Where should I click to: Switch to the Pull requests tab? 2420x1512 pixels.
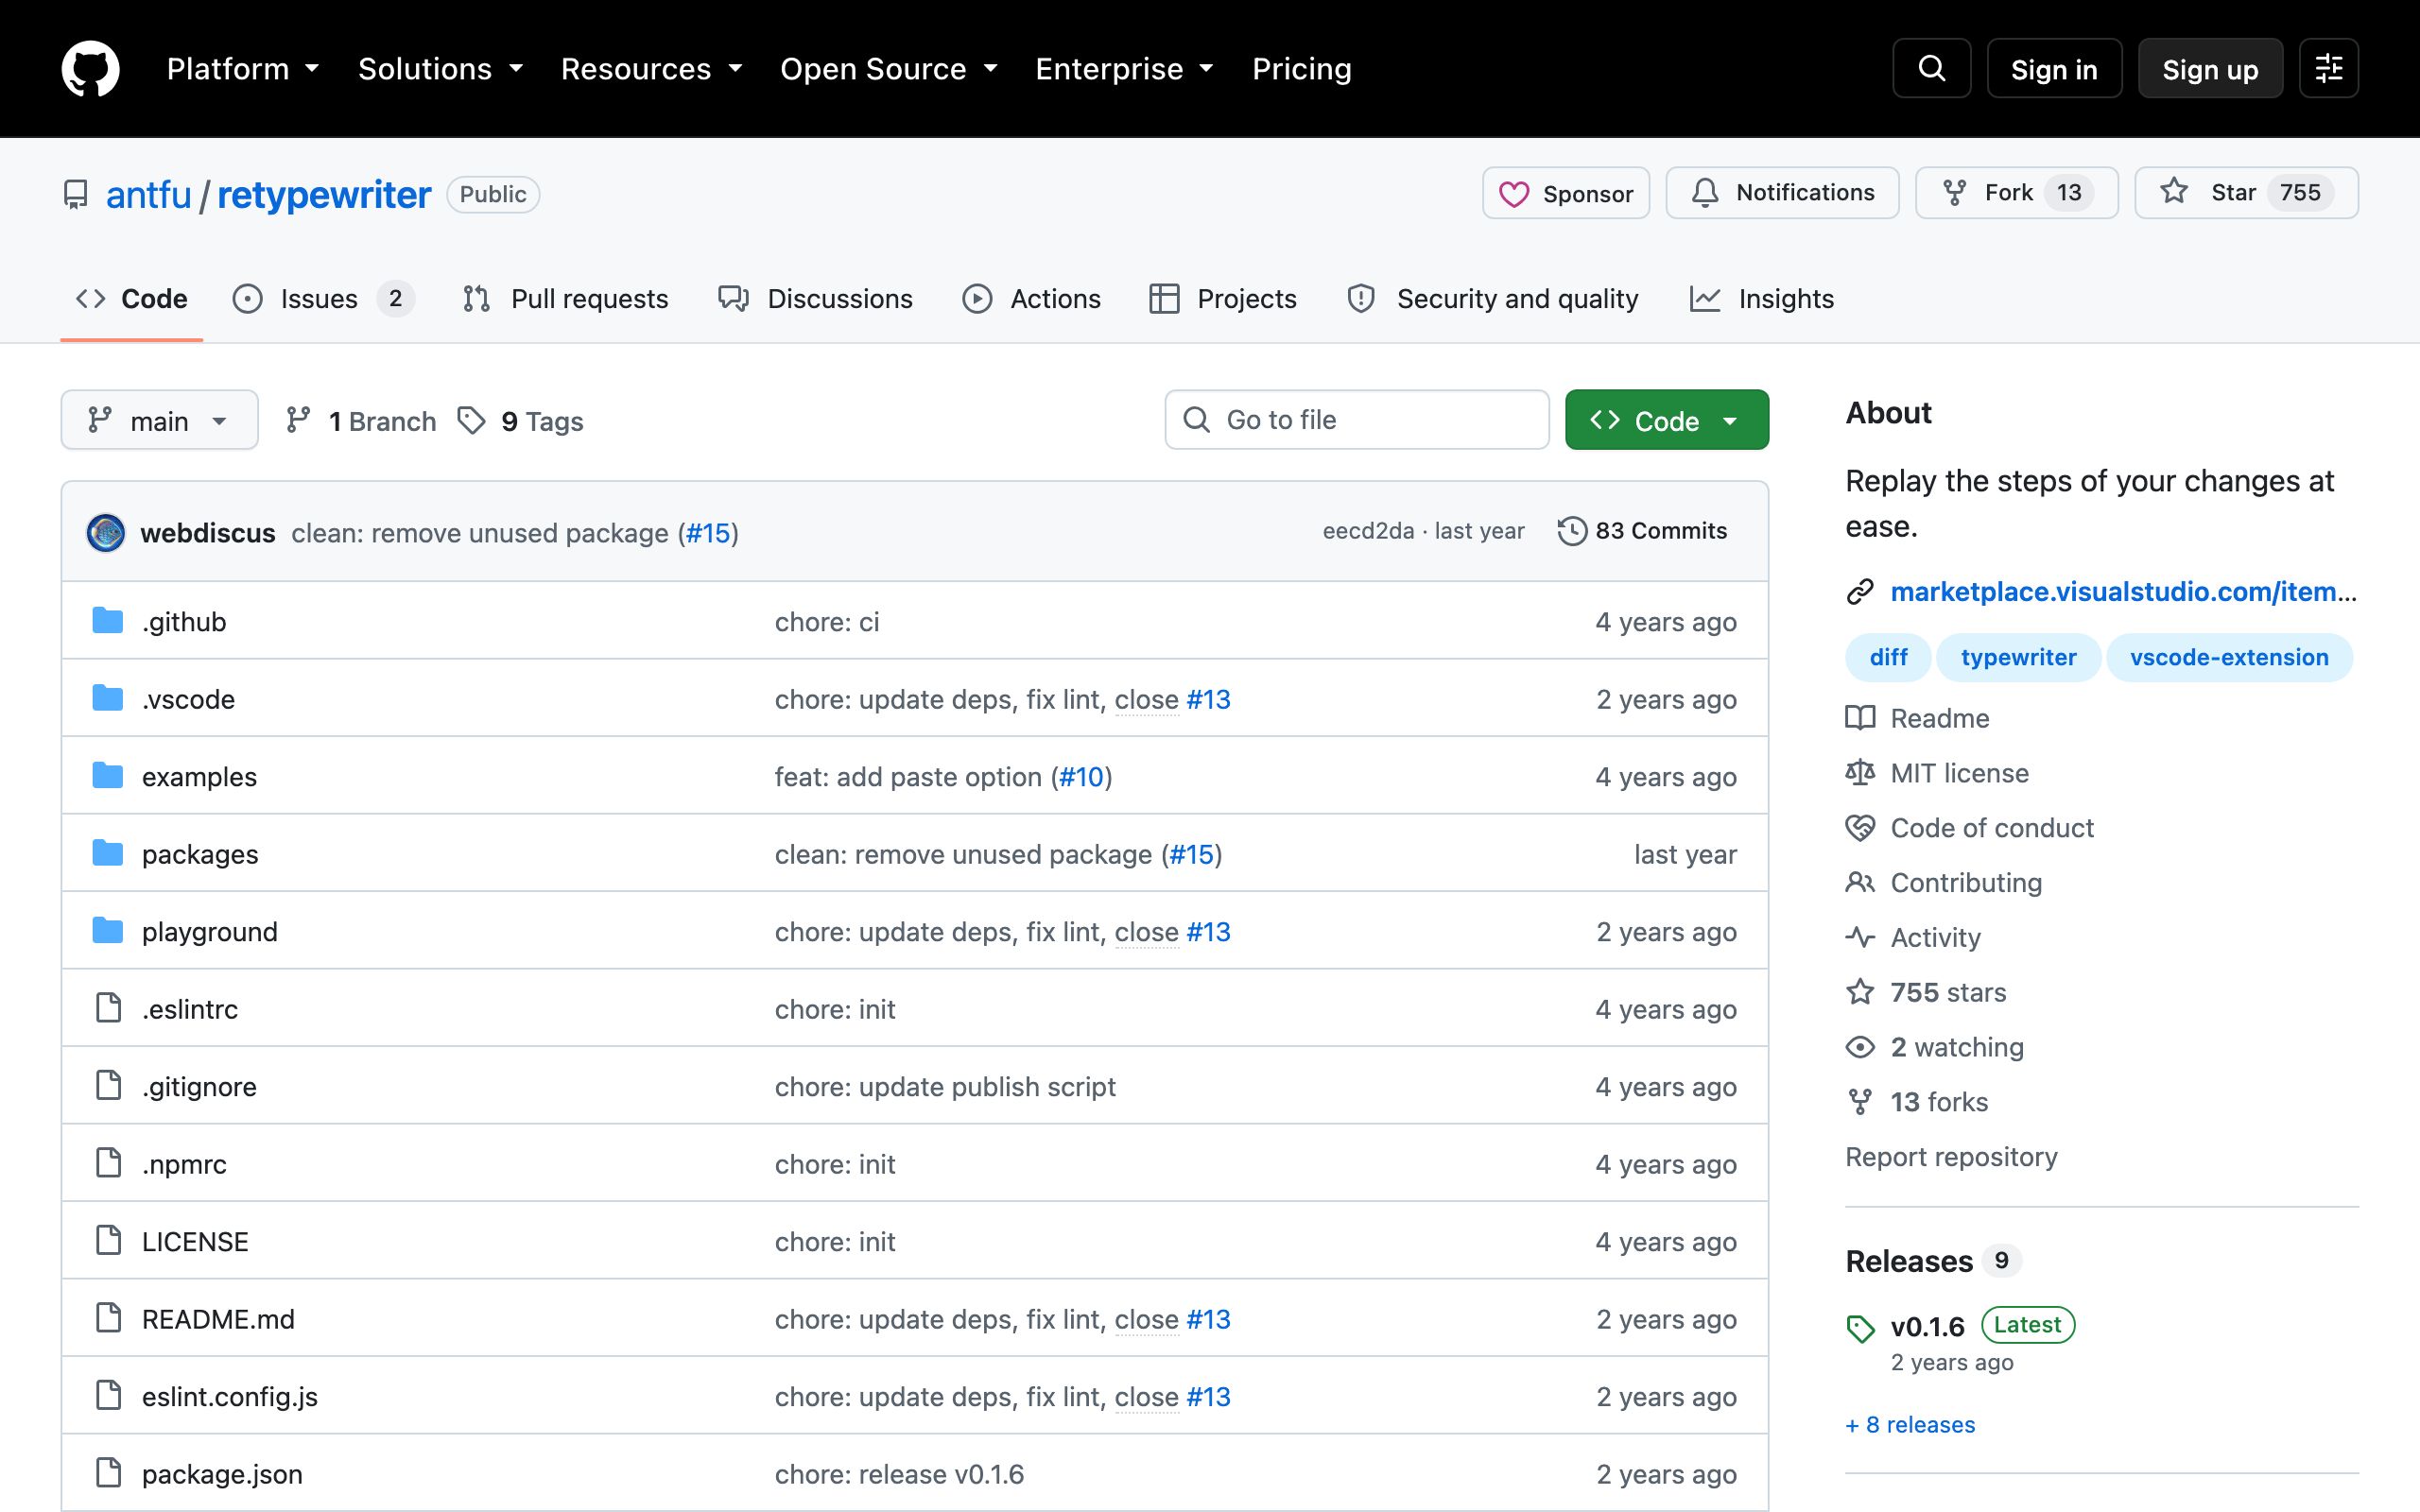pyautogui.click(x=565, y=299)
